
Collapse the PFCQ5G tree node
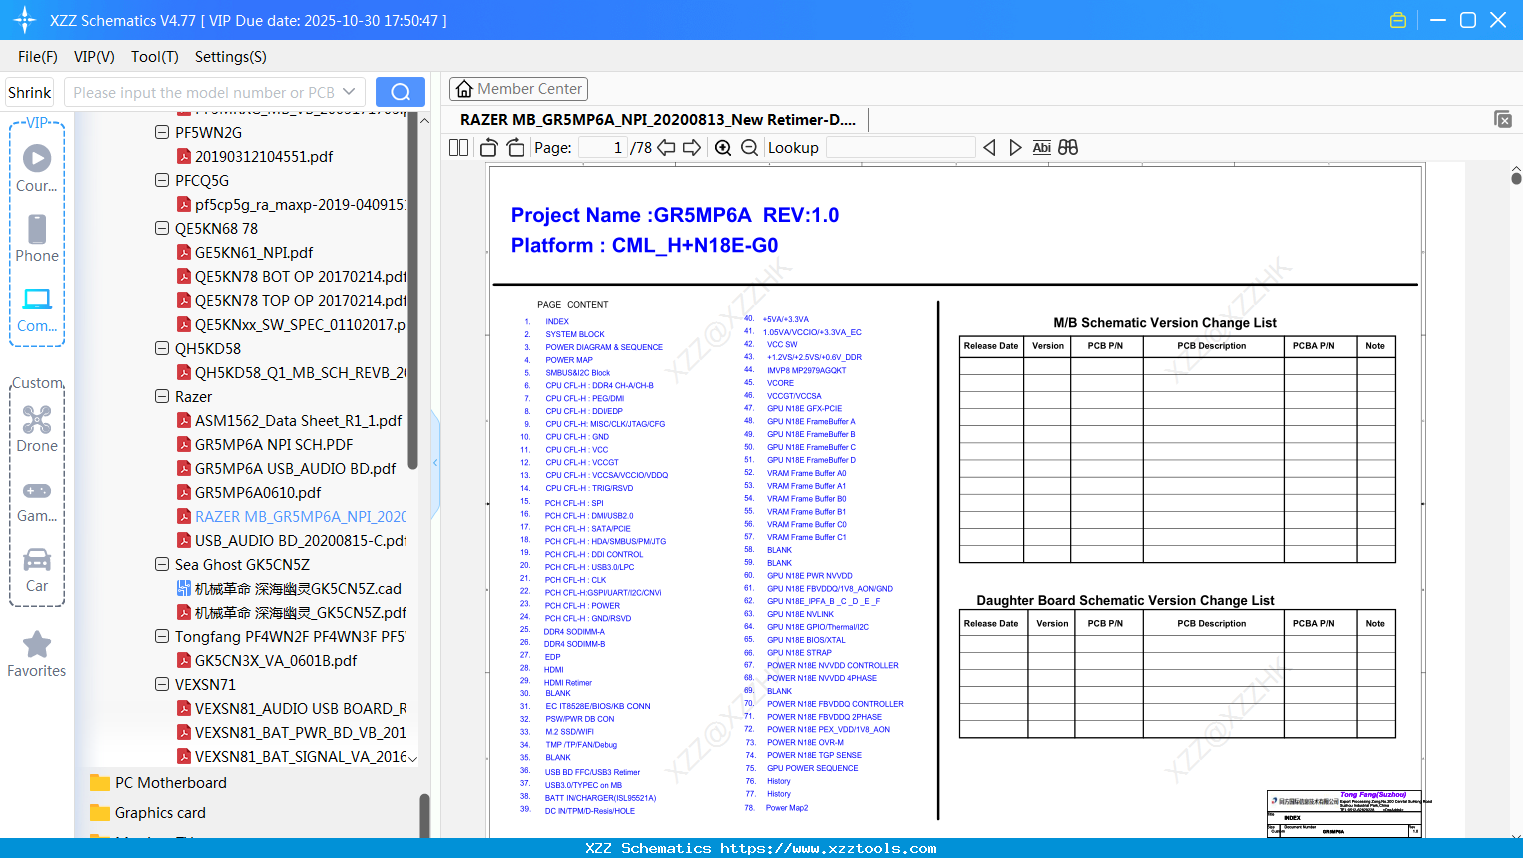tap(162, 180)
